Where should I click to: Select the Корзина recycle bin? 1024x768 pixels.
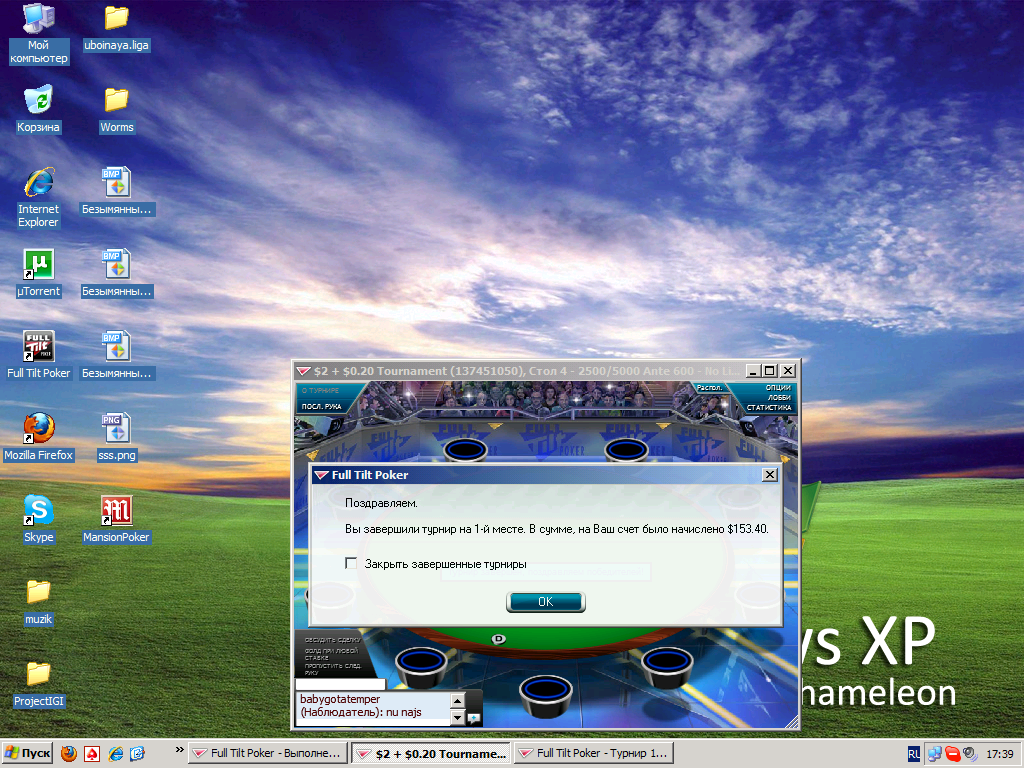(39, 108)
